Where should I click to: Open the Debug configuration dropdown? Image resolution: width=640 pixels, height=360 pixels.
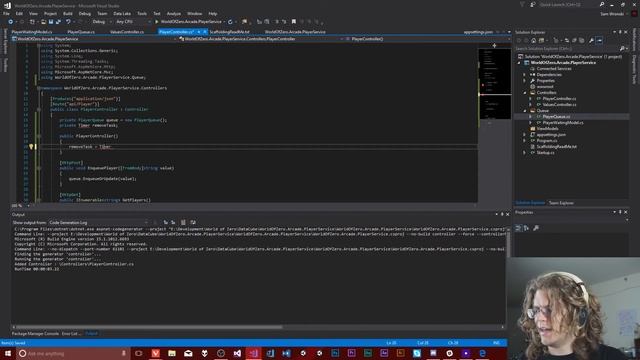coord(101,22)
